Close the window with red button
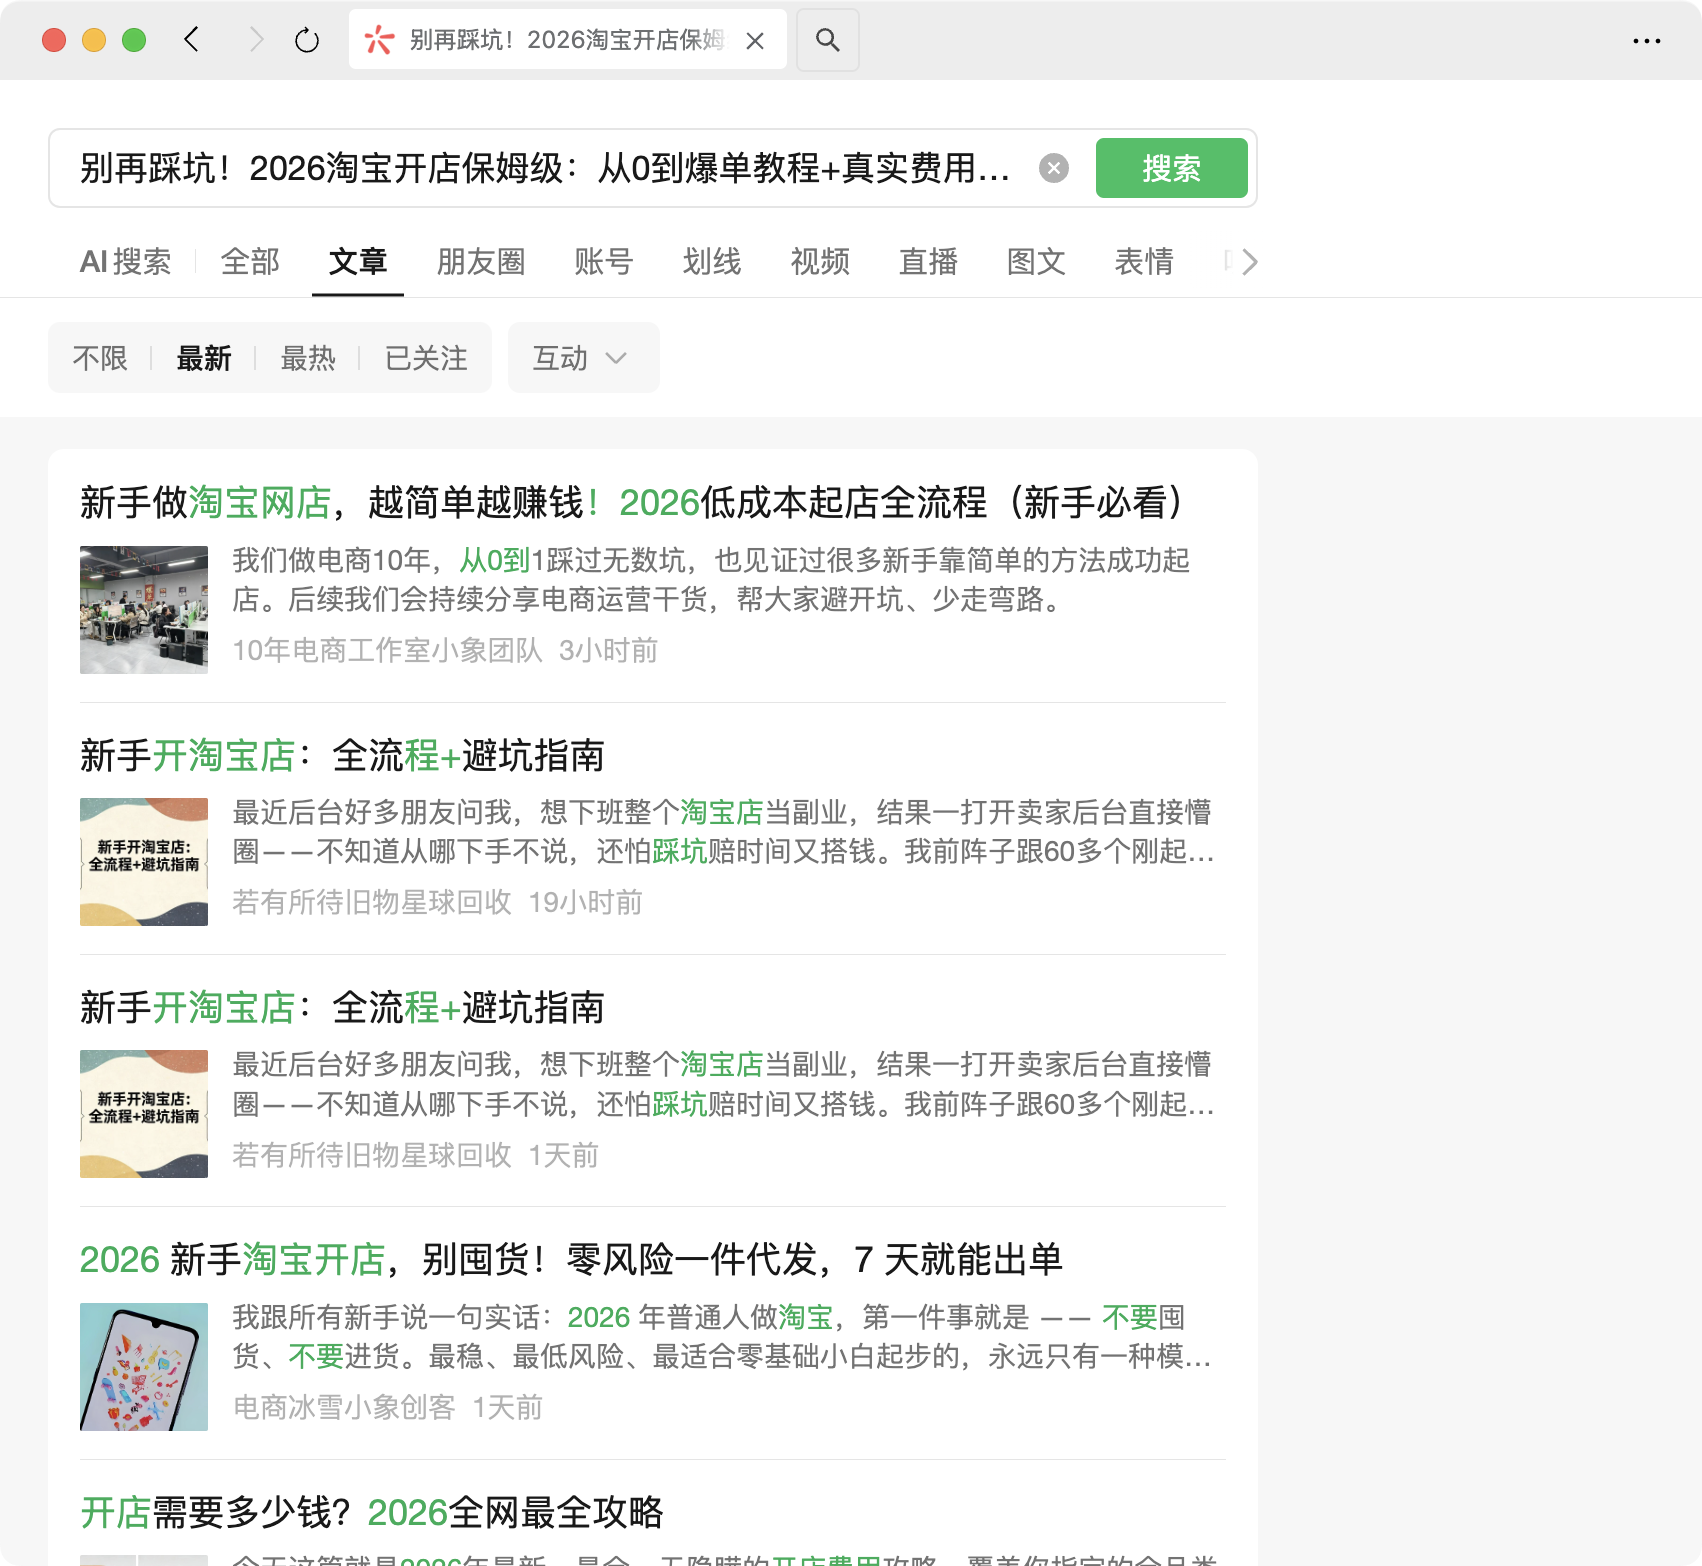Screen dimensions: 1702x1566 [x=54, y=40]
